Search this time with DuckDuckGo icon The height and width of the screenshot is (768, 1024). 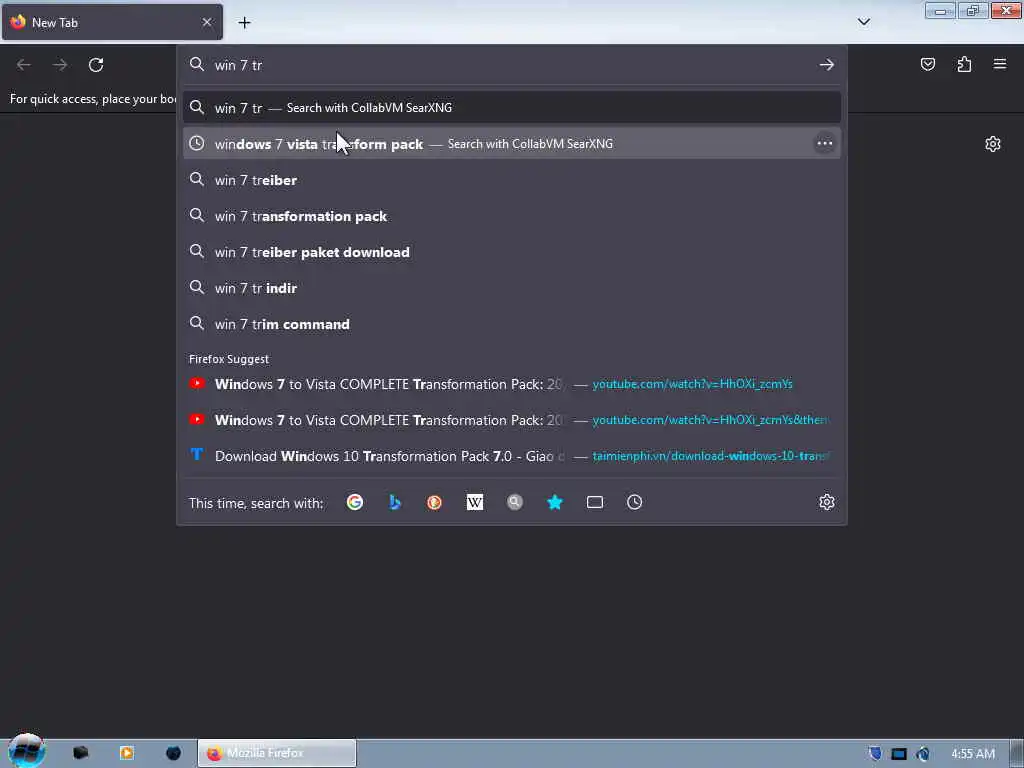434,502
